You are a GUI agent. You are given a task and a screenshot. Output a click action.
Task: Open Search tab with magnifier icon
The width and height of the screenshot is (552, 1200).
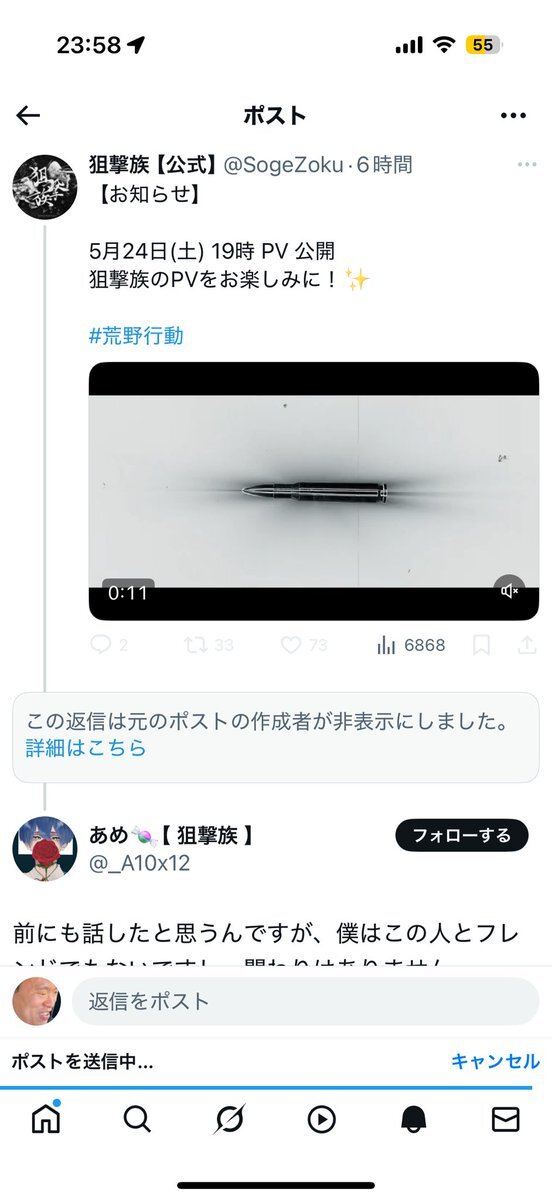[x=137, y=1119]
